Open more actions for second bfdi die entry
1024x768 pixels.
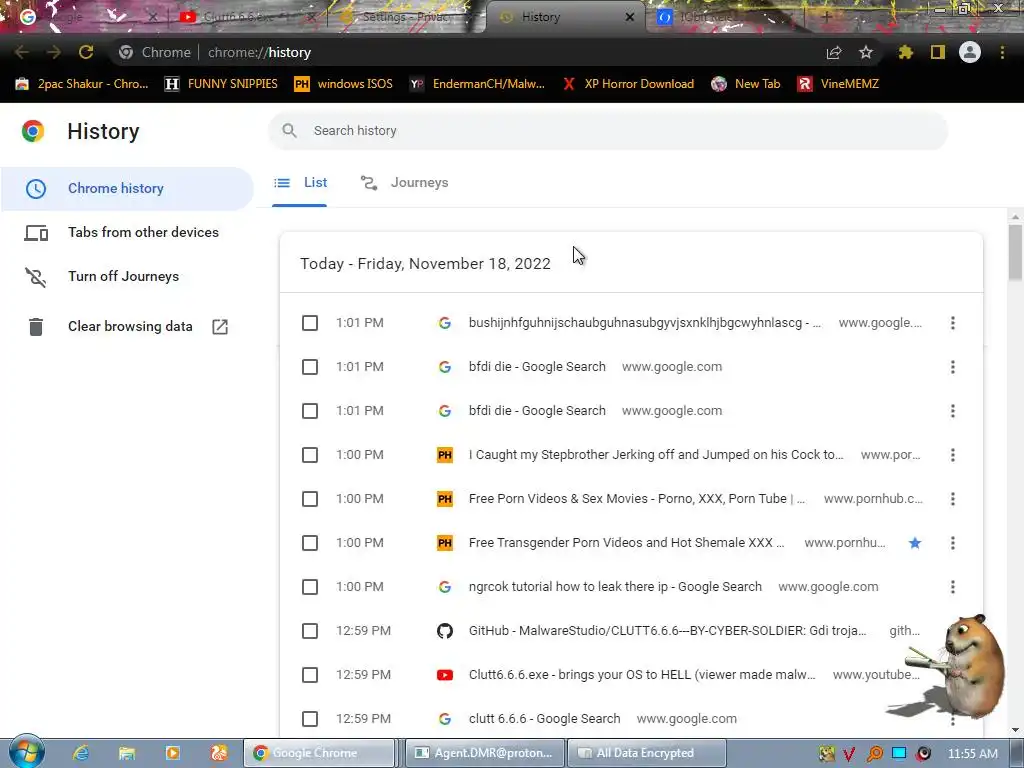953,411
